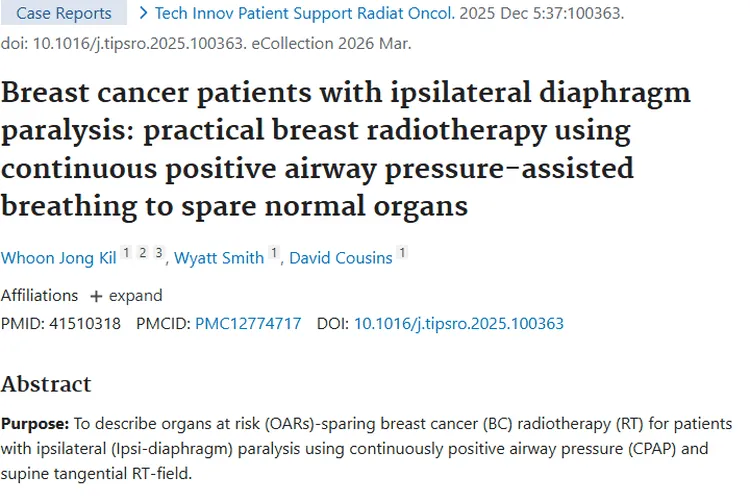The width and height of the screenshot is (750, 500).
Task: Click the chevron icon before the journal name
Action: click(x=143, y=14)
